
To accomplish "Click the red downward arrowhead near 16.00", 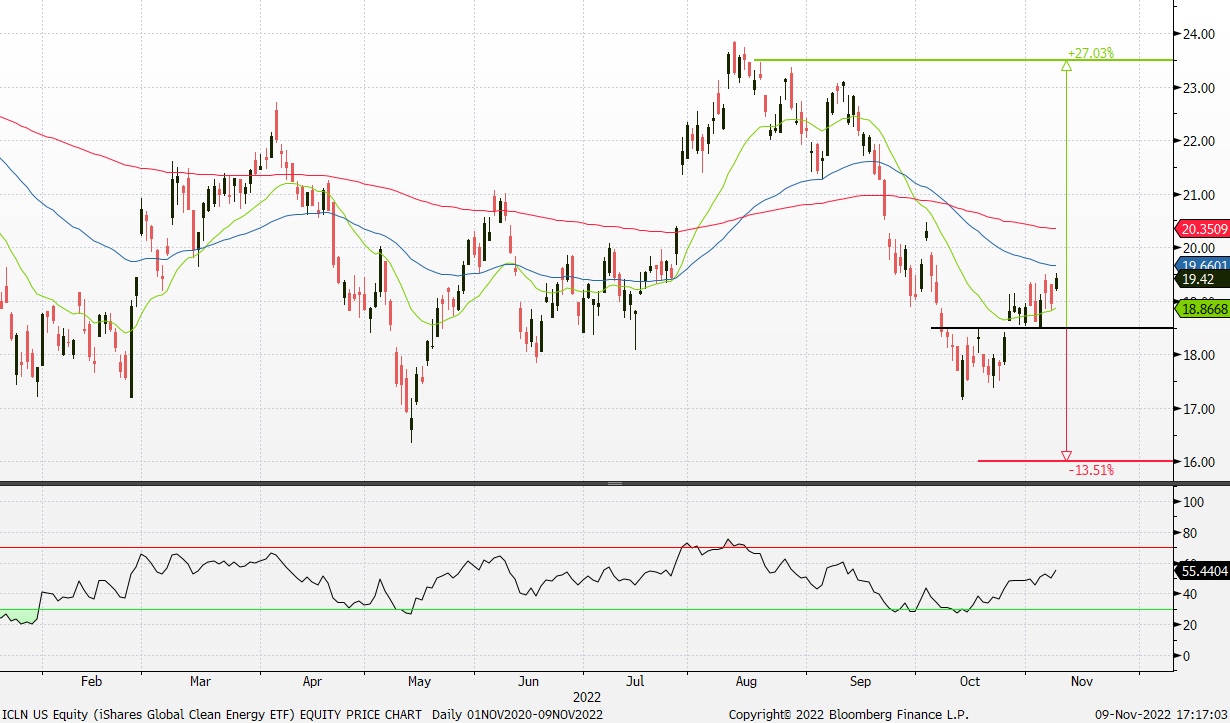I will [x=1066, y=455].
